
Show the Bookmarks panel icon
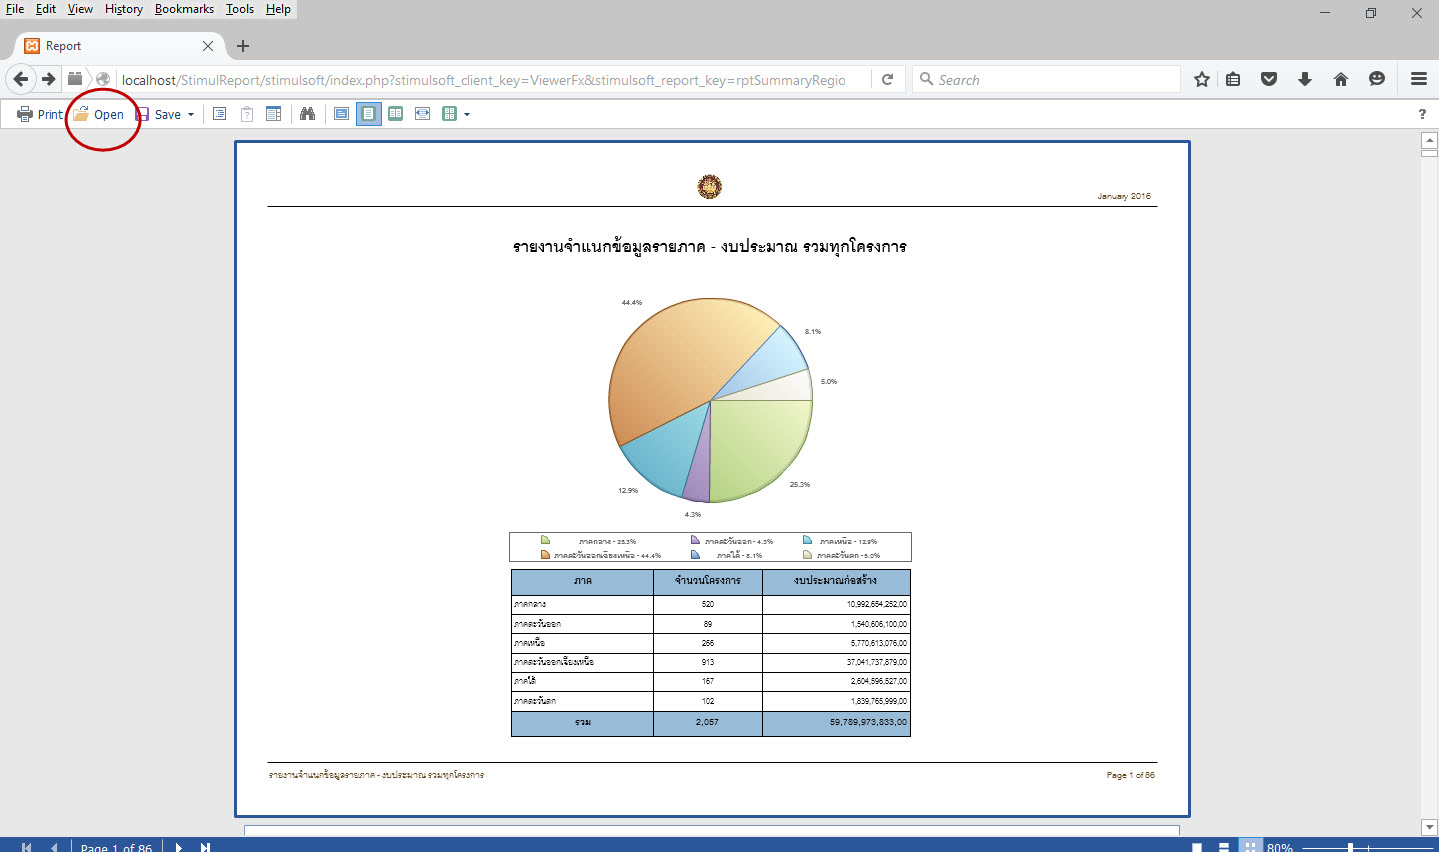(x=220, y=114)
